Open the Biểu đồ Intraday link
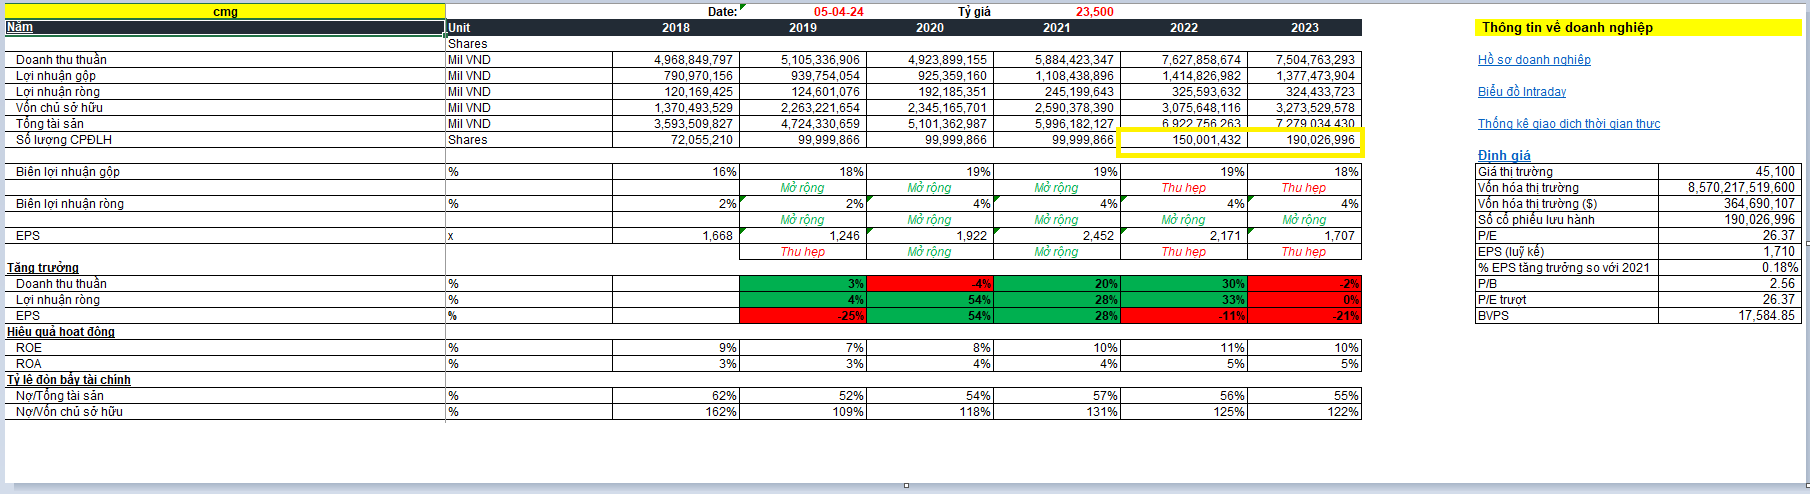The height and width of the screenshot is (494, 1810). (x=1522, y=92)
